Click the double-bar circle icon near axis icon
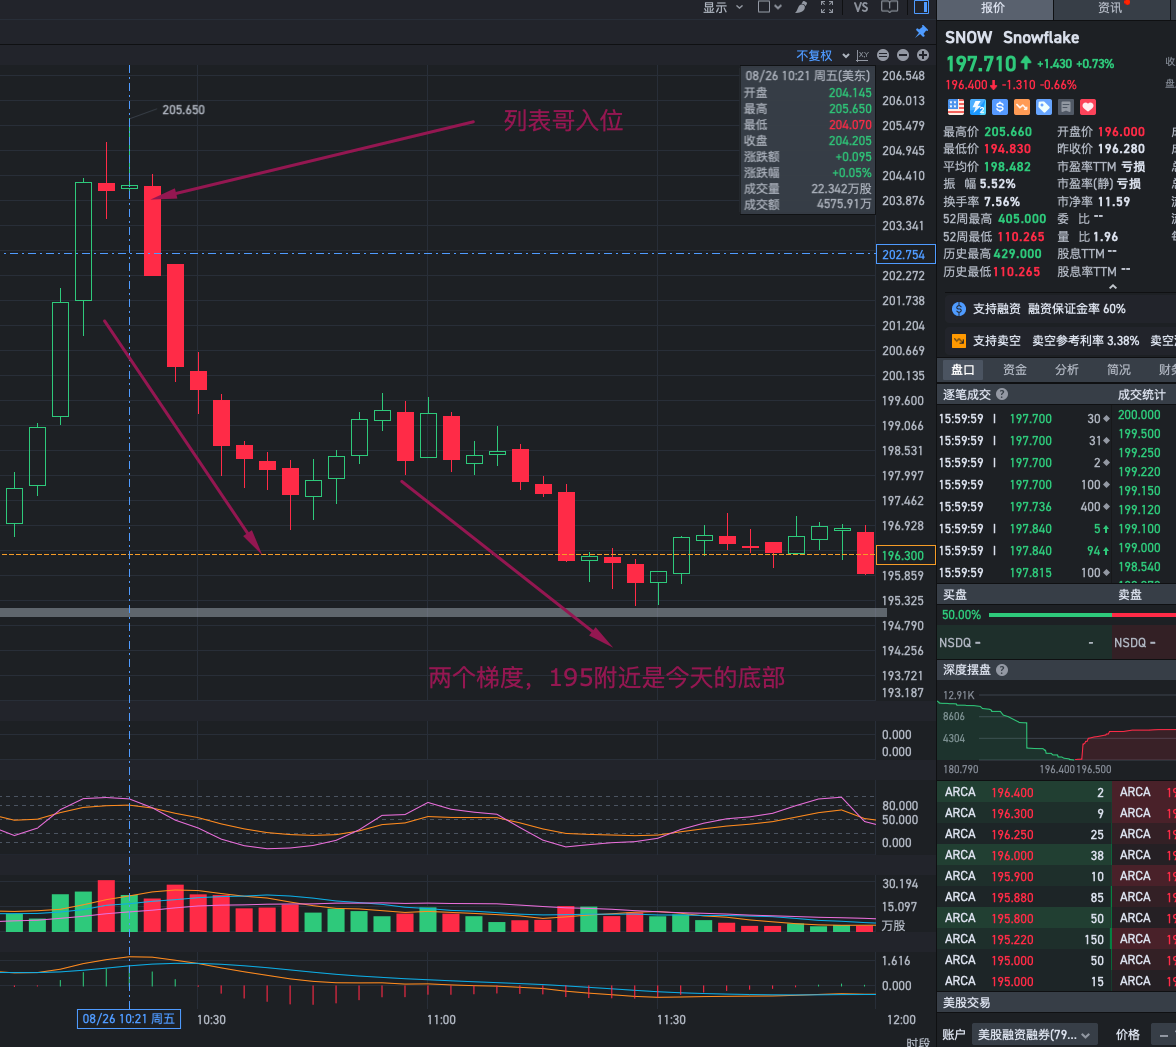This screenshot has width=1176, height=1047. [x=883, y=56]
